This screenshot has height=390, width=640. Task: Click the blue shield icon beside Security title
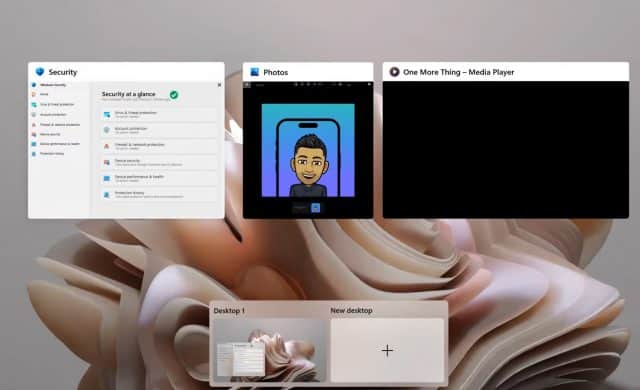(x=40, y=72)
